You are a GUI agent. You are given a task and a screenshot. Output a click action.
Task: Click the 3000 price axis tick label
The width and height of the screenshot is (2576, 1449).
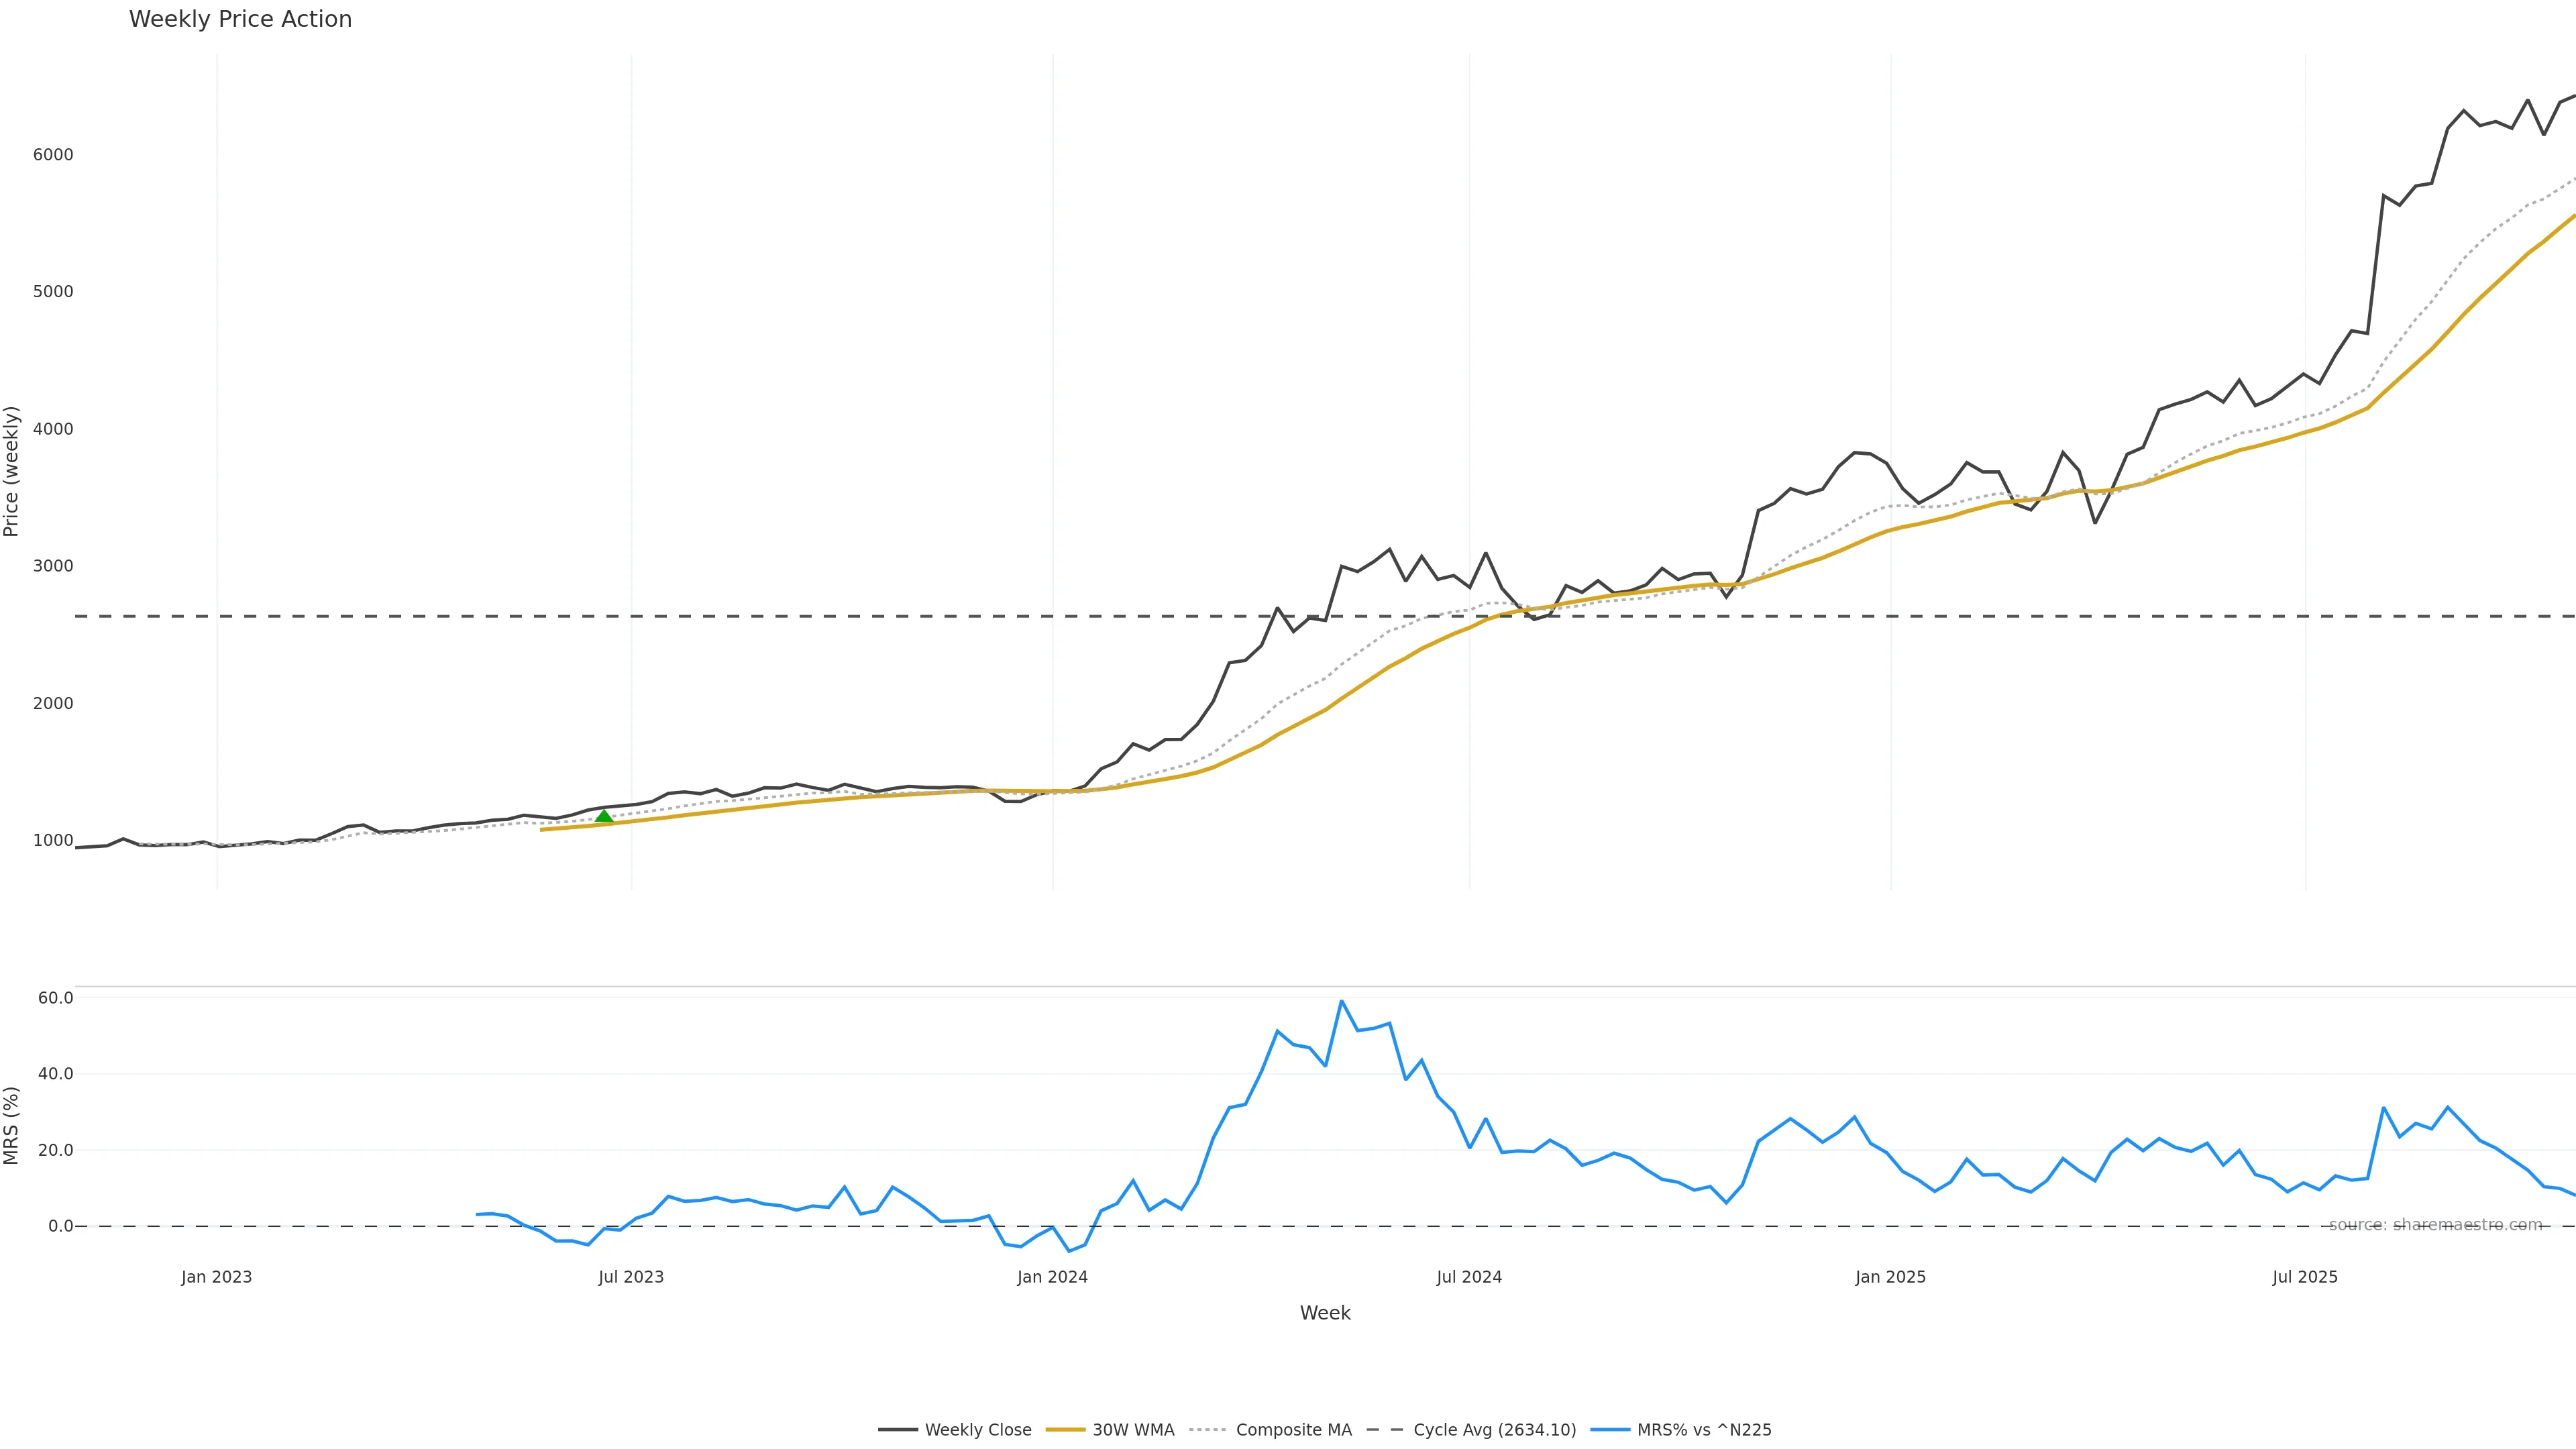pos(53,566)
